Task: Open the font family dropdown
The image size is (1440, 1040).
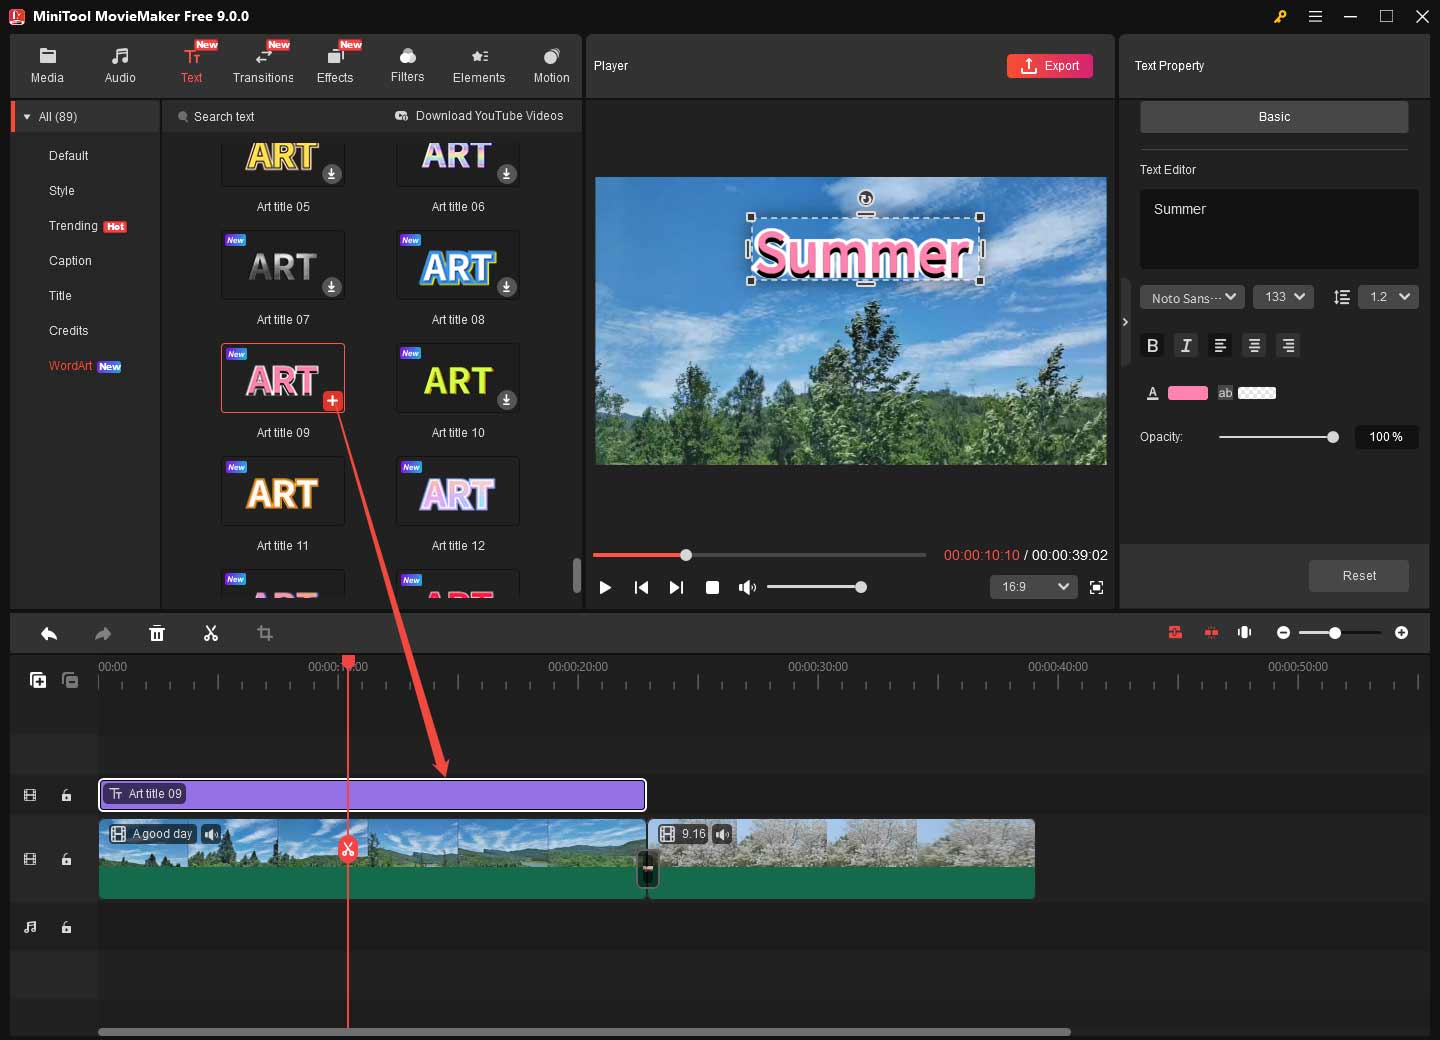Action: pyautogui.click(x=1192, y=297)
